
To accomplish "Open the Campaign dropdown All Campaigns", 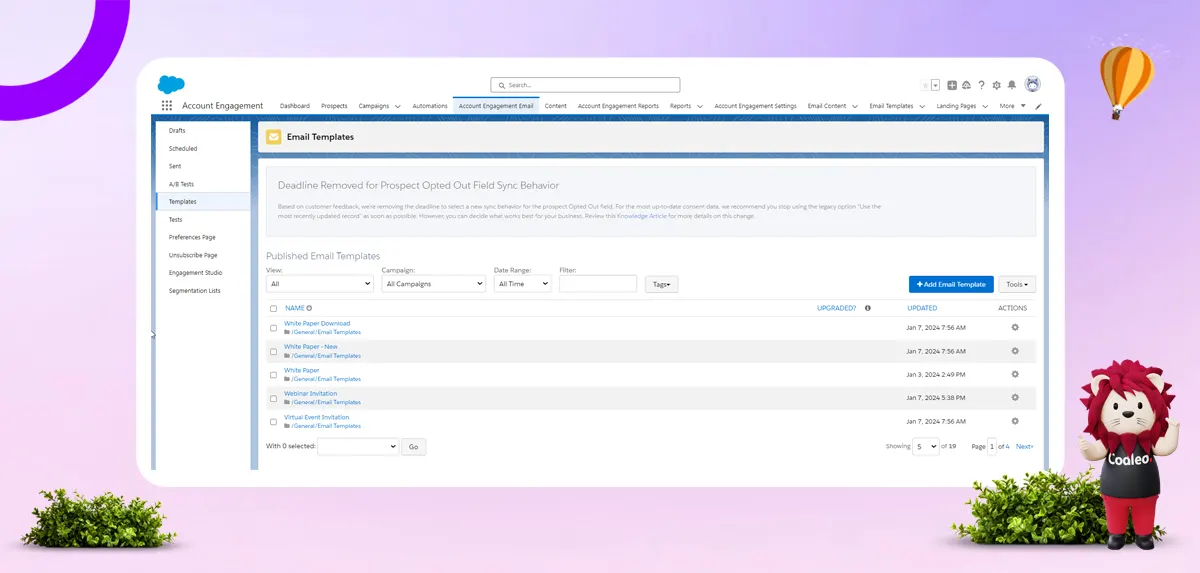I will tap(433, 284).
